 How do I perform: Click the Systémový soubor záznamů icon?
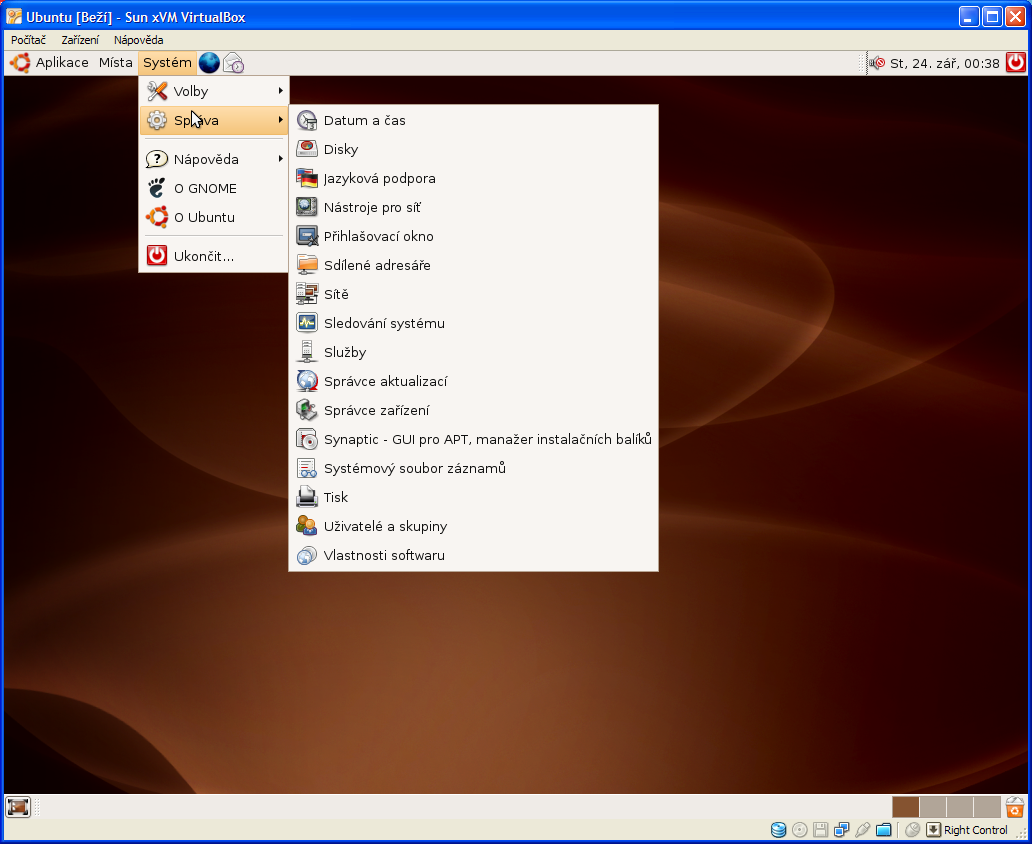click(307, 468)
